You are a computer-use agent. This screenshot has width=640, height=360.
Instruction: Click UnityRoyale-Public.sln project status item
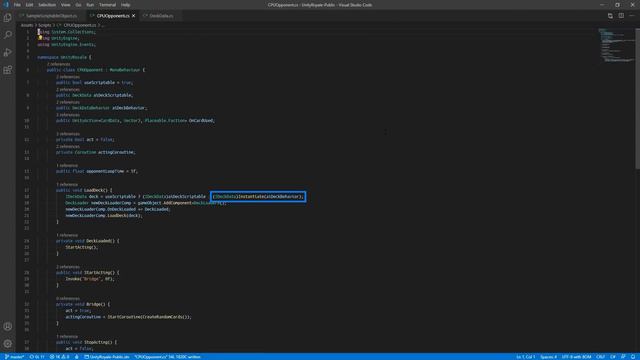[x=107, y=357]
